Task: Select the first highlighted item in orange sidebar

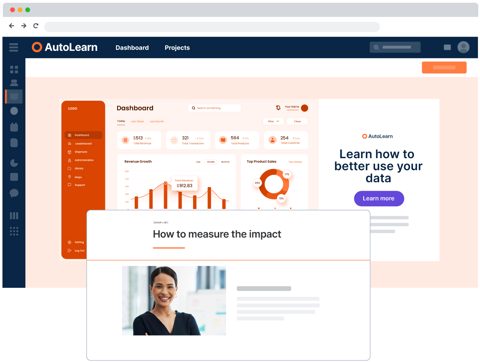Action: click(83, 135)
